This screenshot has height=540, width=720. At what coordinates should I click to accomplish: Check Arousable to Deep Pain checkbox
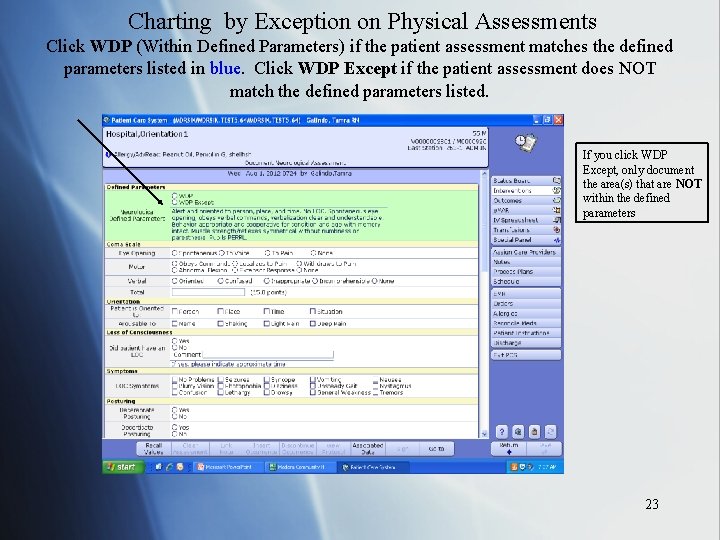pyautogui.click(x=313, y=324)
